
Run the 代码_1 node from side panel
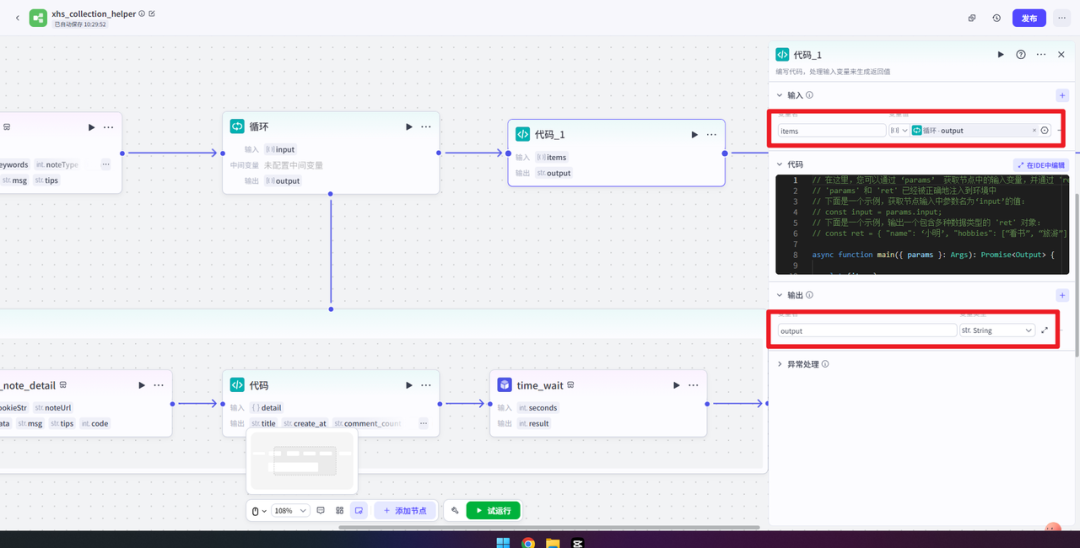click(x=1000, y=55)
